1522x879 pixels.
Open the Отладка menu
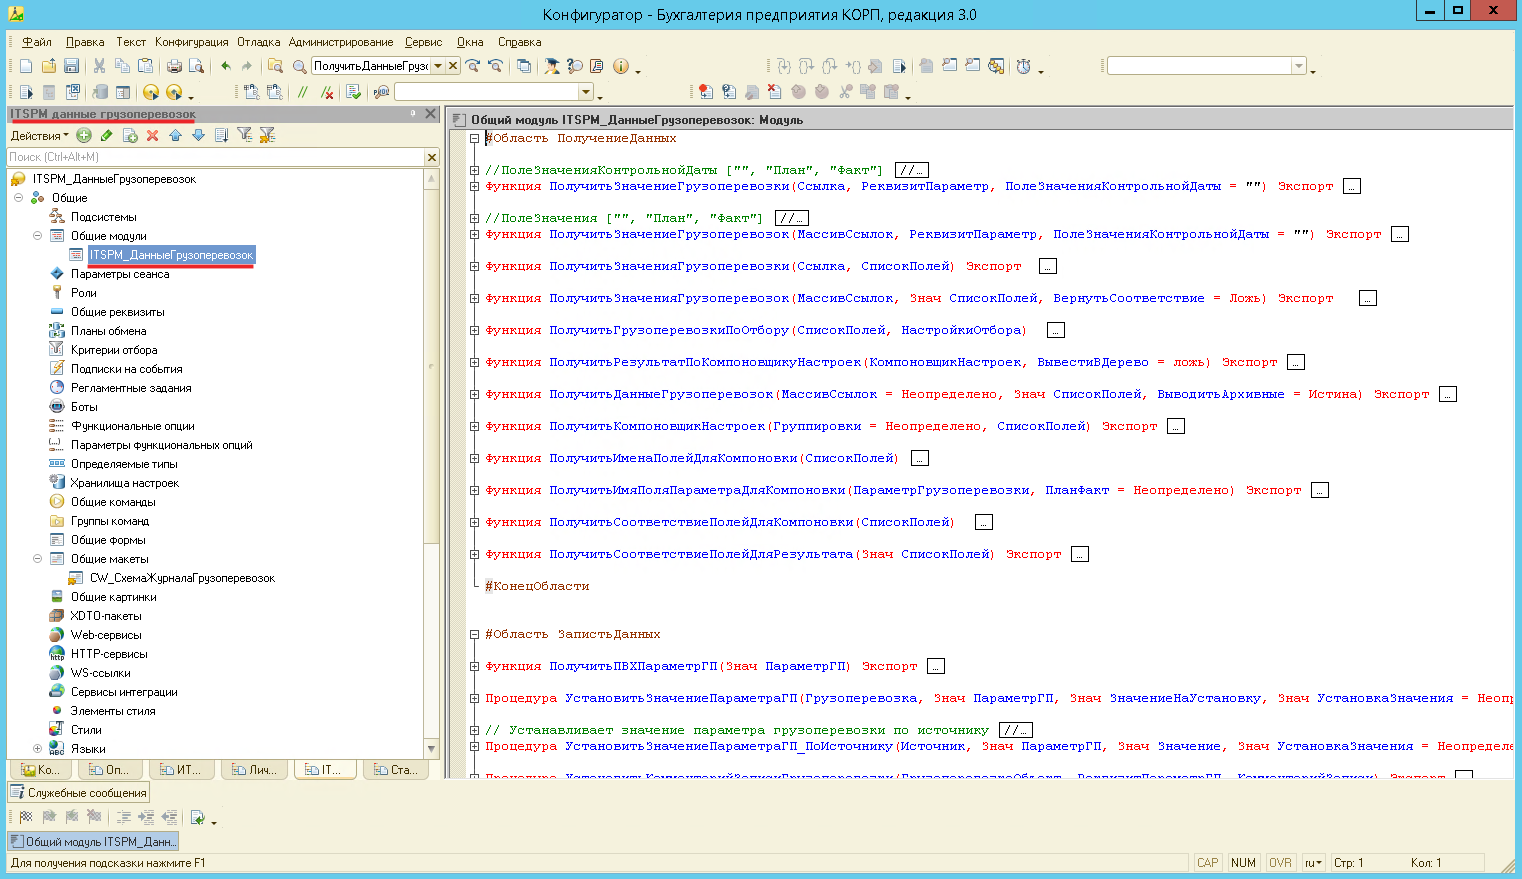coord(258,42)
